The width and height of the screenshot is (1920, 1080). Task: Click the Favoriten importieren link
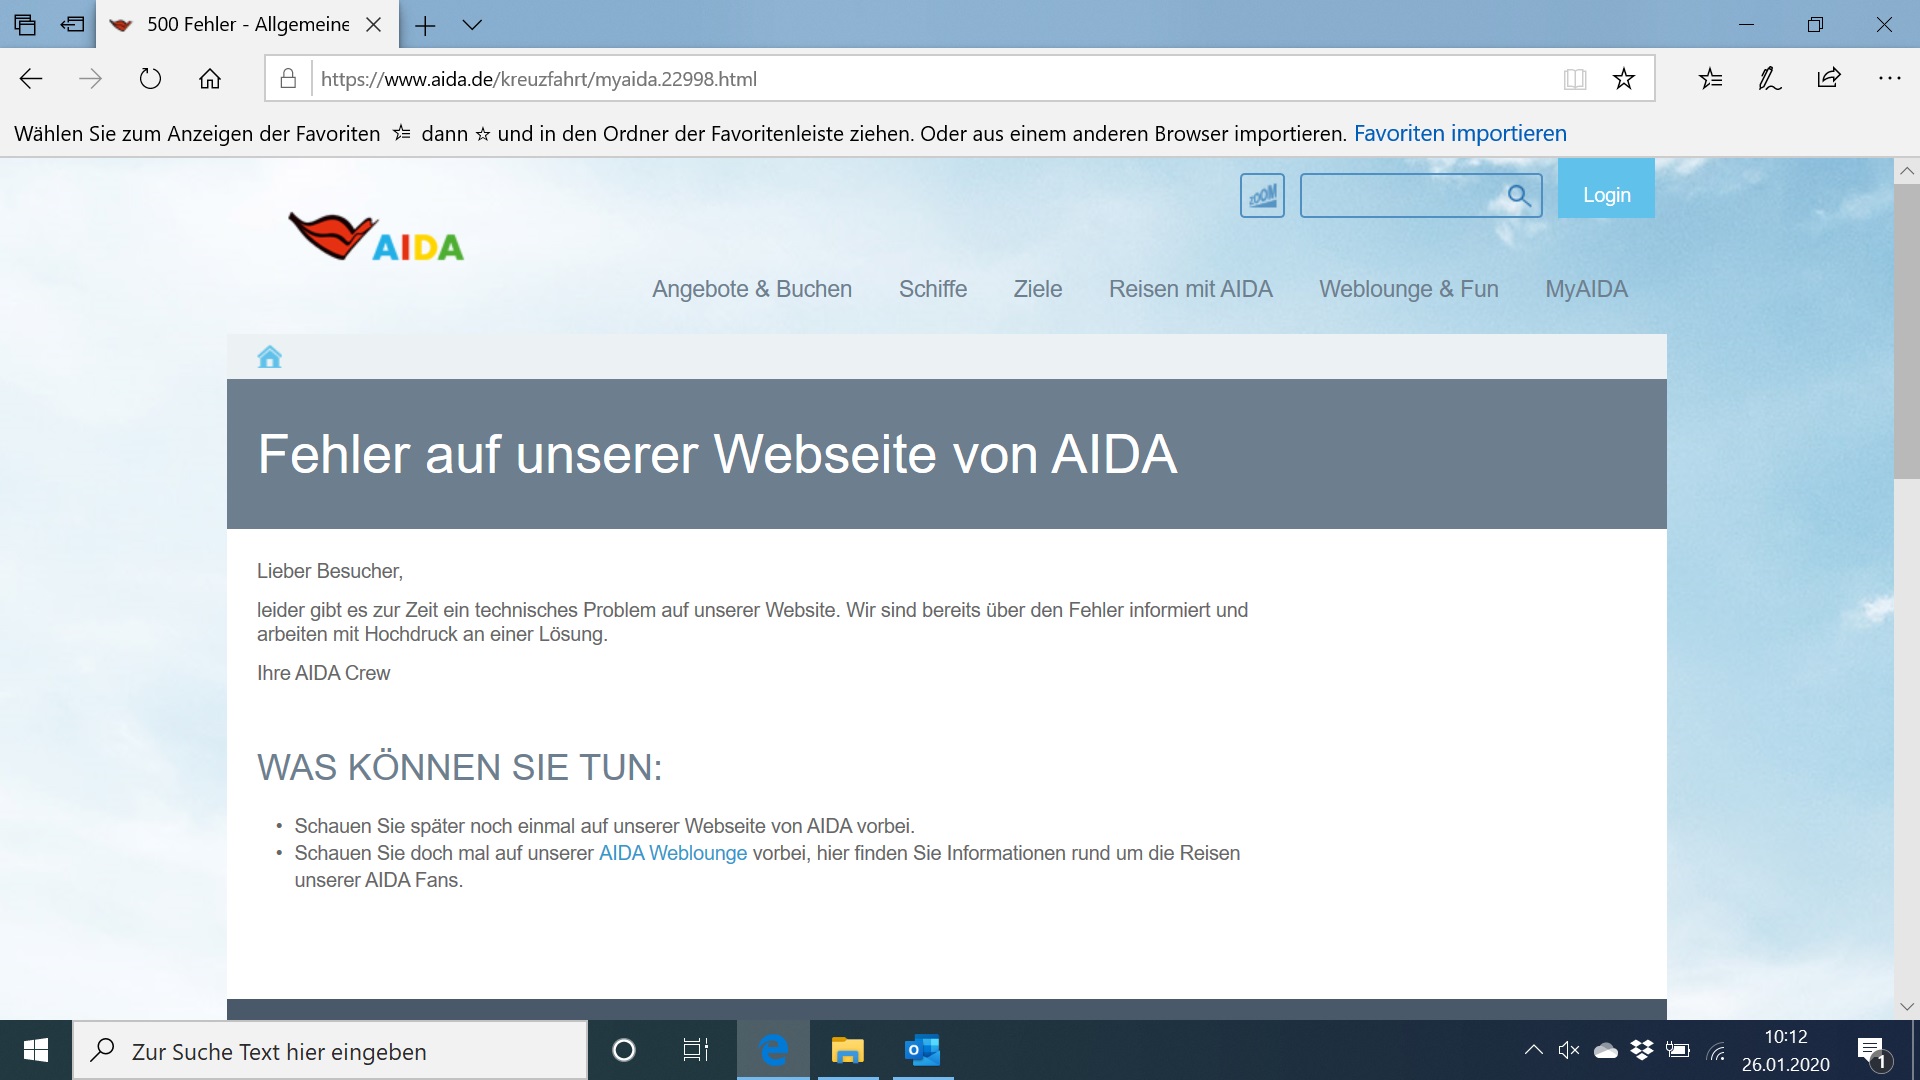click(x=1460, y=133)
